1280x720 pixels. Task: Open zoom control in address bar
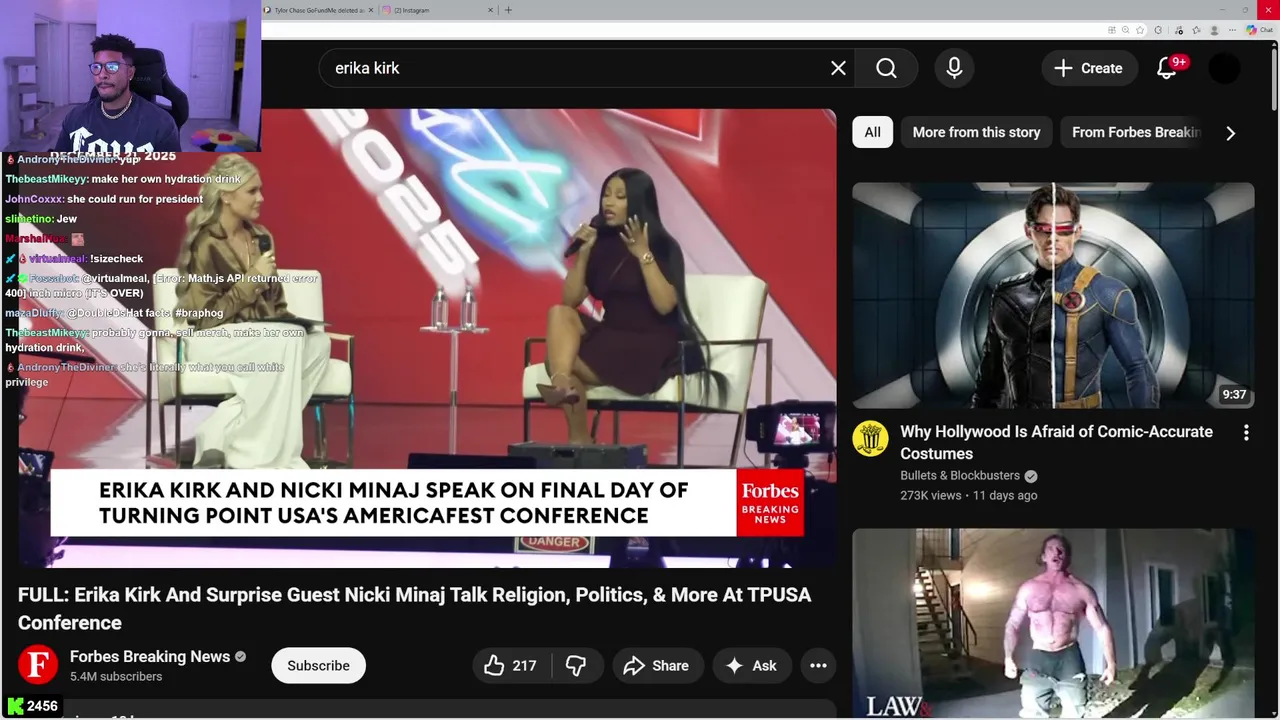(1125, 30)
